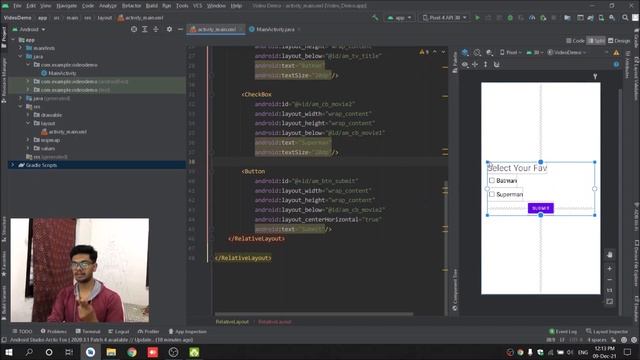Open the Refactor menu
640x360 pixels.
click(131, 6)
